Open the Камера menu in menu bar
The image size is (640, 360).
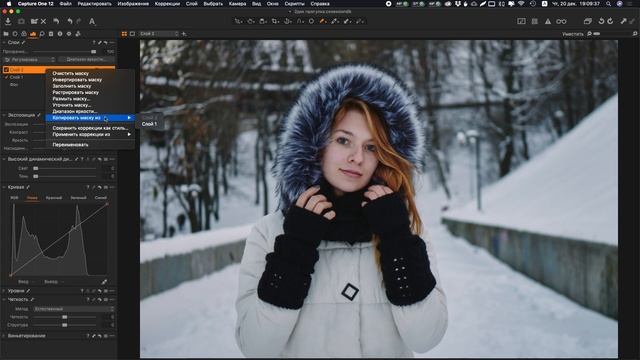tap(237, 4)
